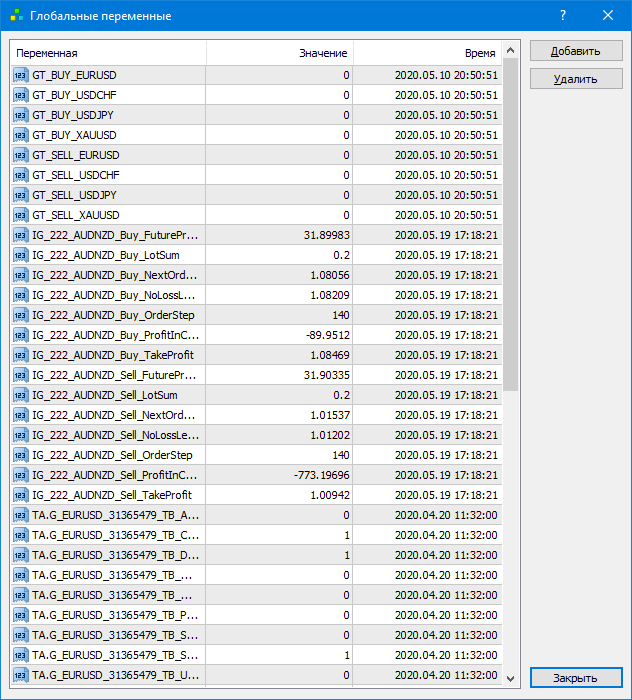The width and height of the screenshot is (632, 700).
Task: Click the icon beside IG_222_AUDNZD_Buy_NoLossL...
Action: point(21,295)
